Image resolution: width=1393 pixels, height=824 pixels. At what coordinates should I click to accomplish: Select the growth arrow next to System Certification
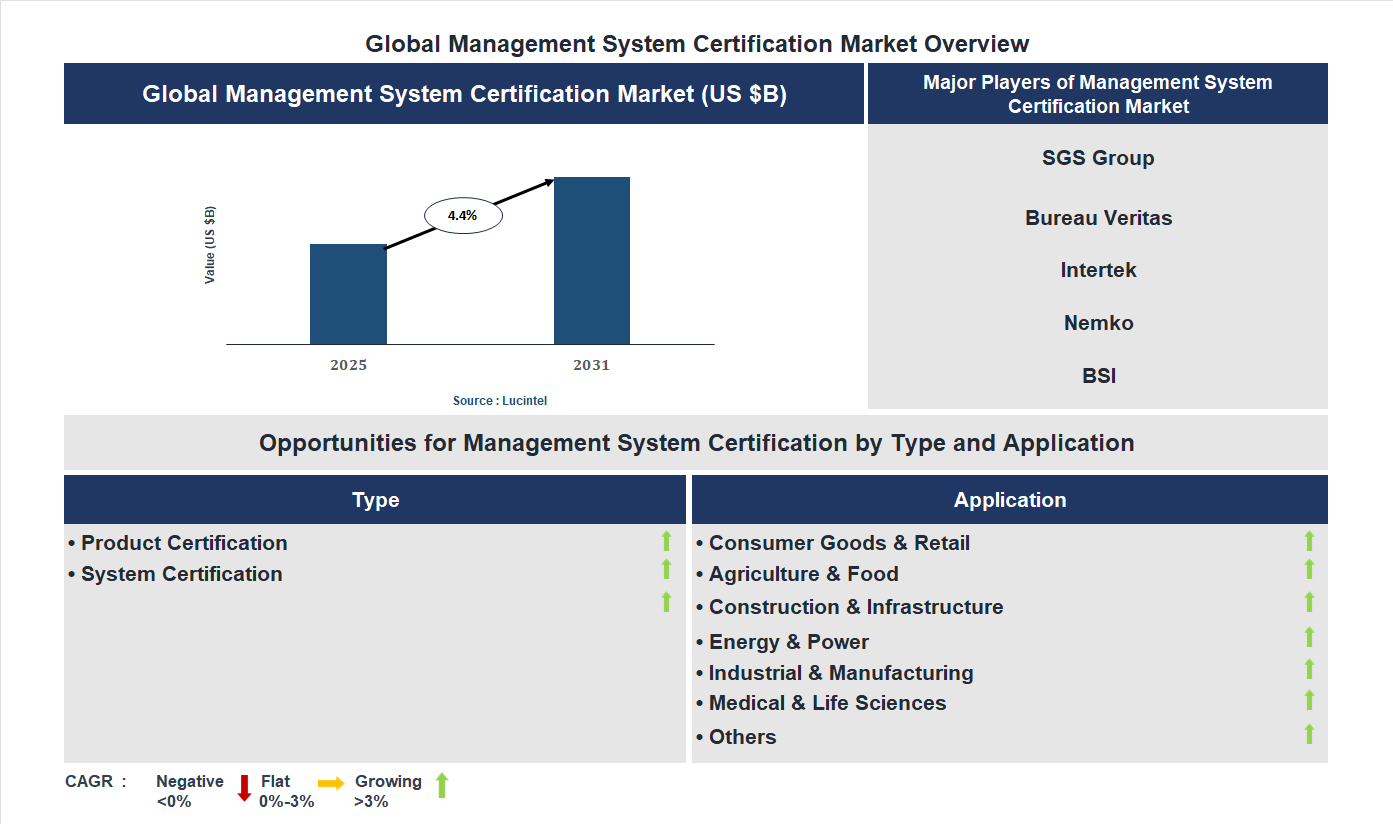tap(666, 571)
